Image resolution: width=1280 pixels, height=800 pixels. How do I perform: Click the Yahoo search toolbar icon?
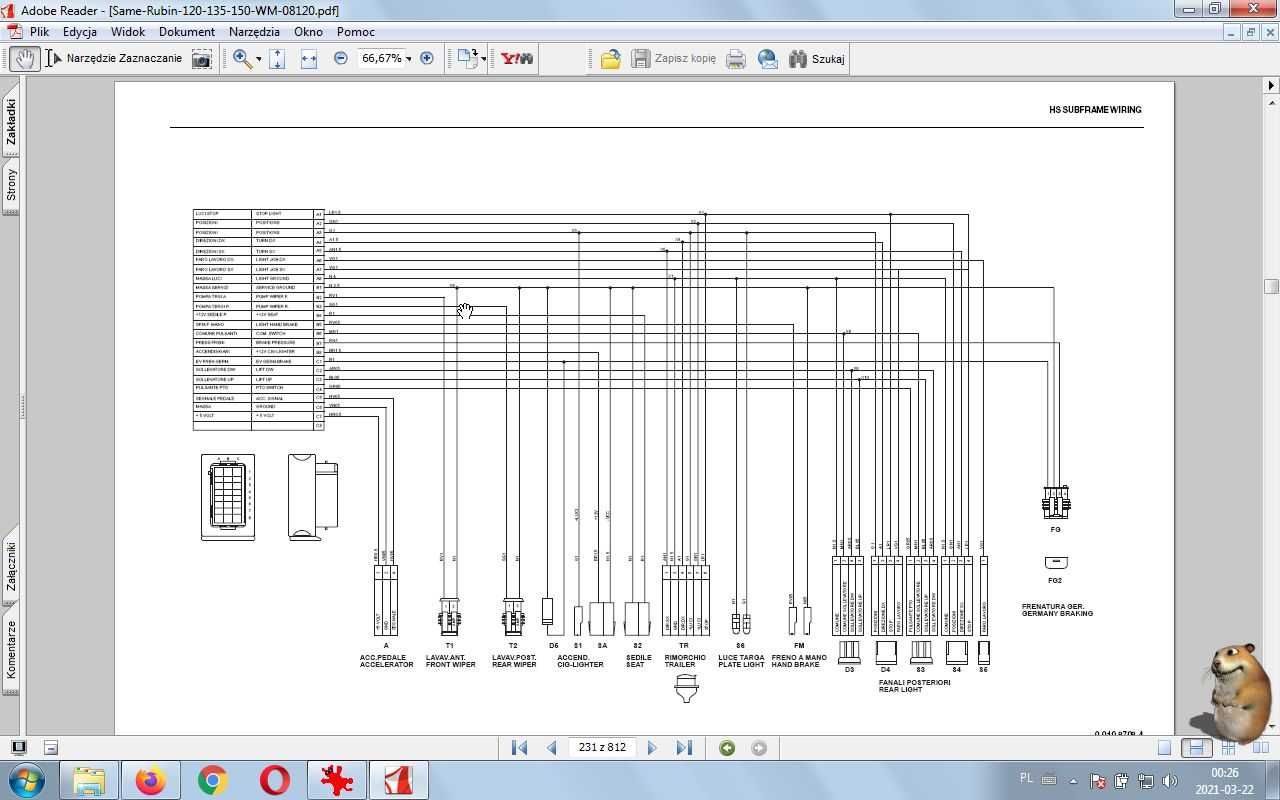click(x=517, y=59)
